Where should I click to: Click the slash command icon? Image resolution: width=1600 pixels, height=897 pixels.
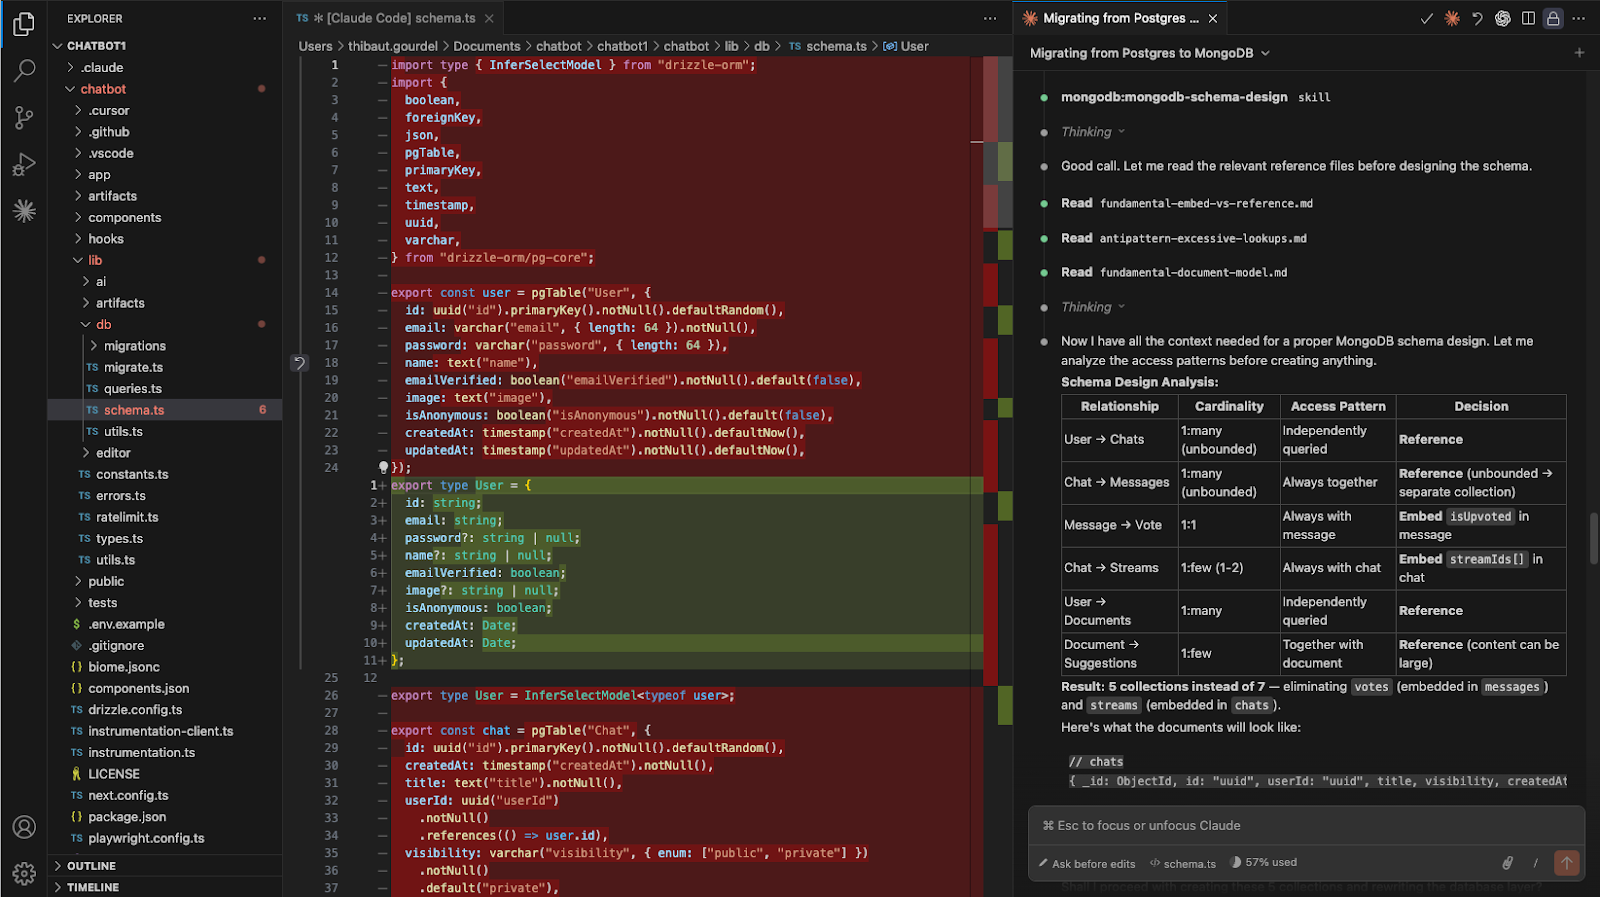pos(1536,862)
